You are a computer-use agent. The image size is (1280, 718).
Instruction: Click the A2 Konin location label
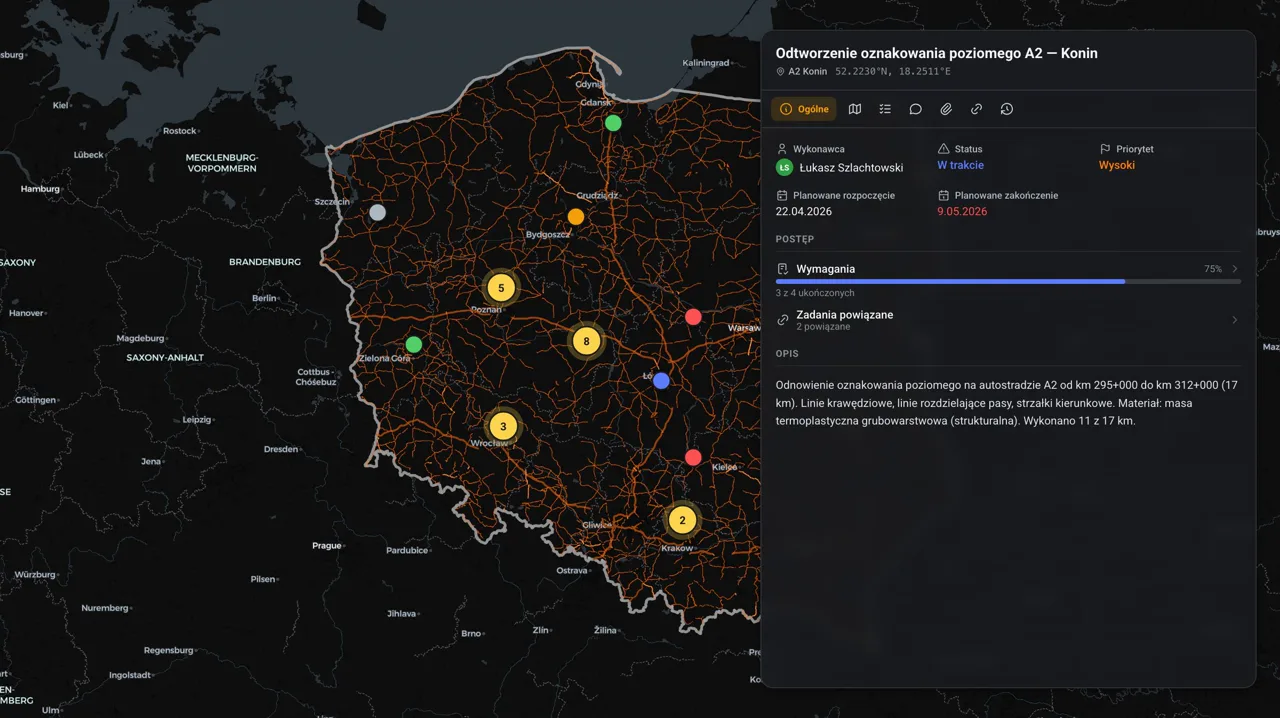pyautogui.click(x=807, y=72)
